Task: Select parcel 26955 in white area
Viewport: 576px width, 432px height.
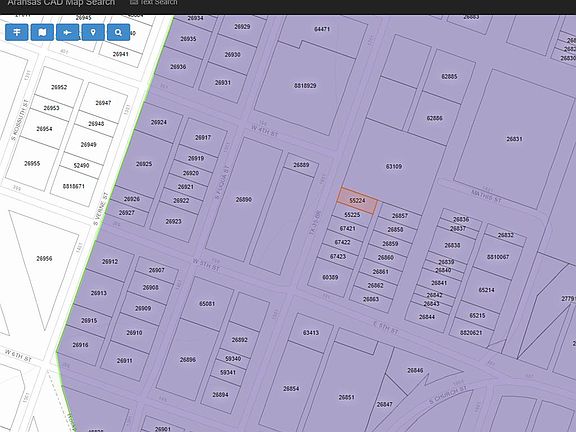Action: coord(32,163)
